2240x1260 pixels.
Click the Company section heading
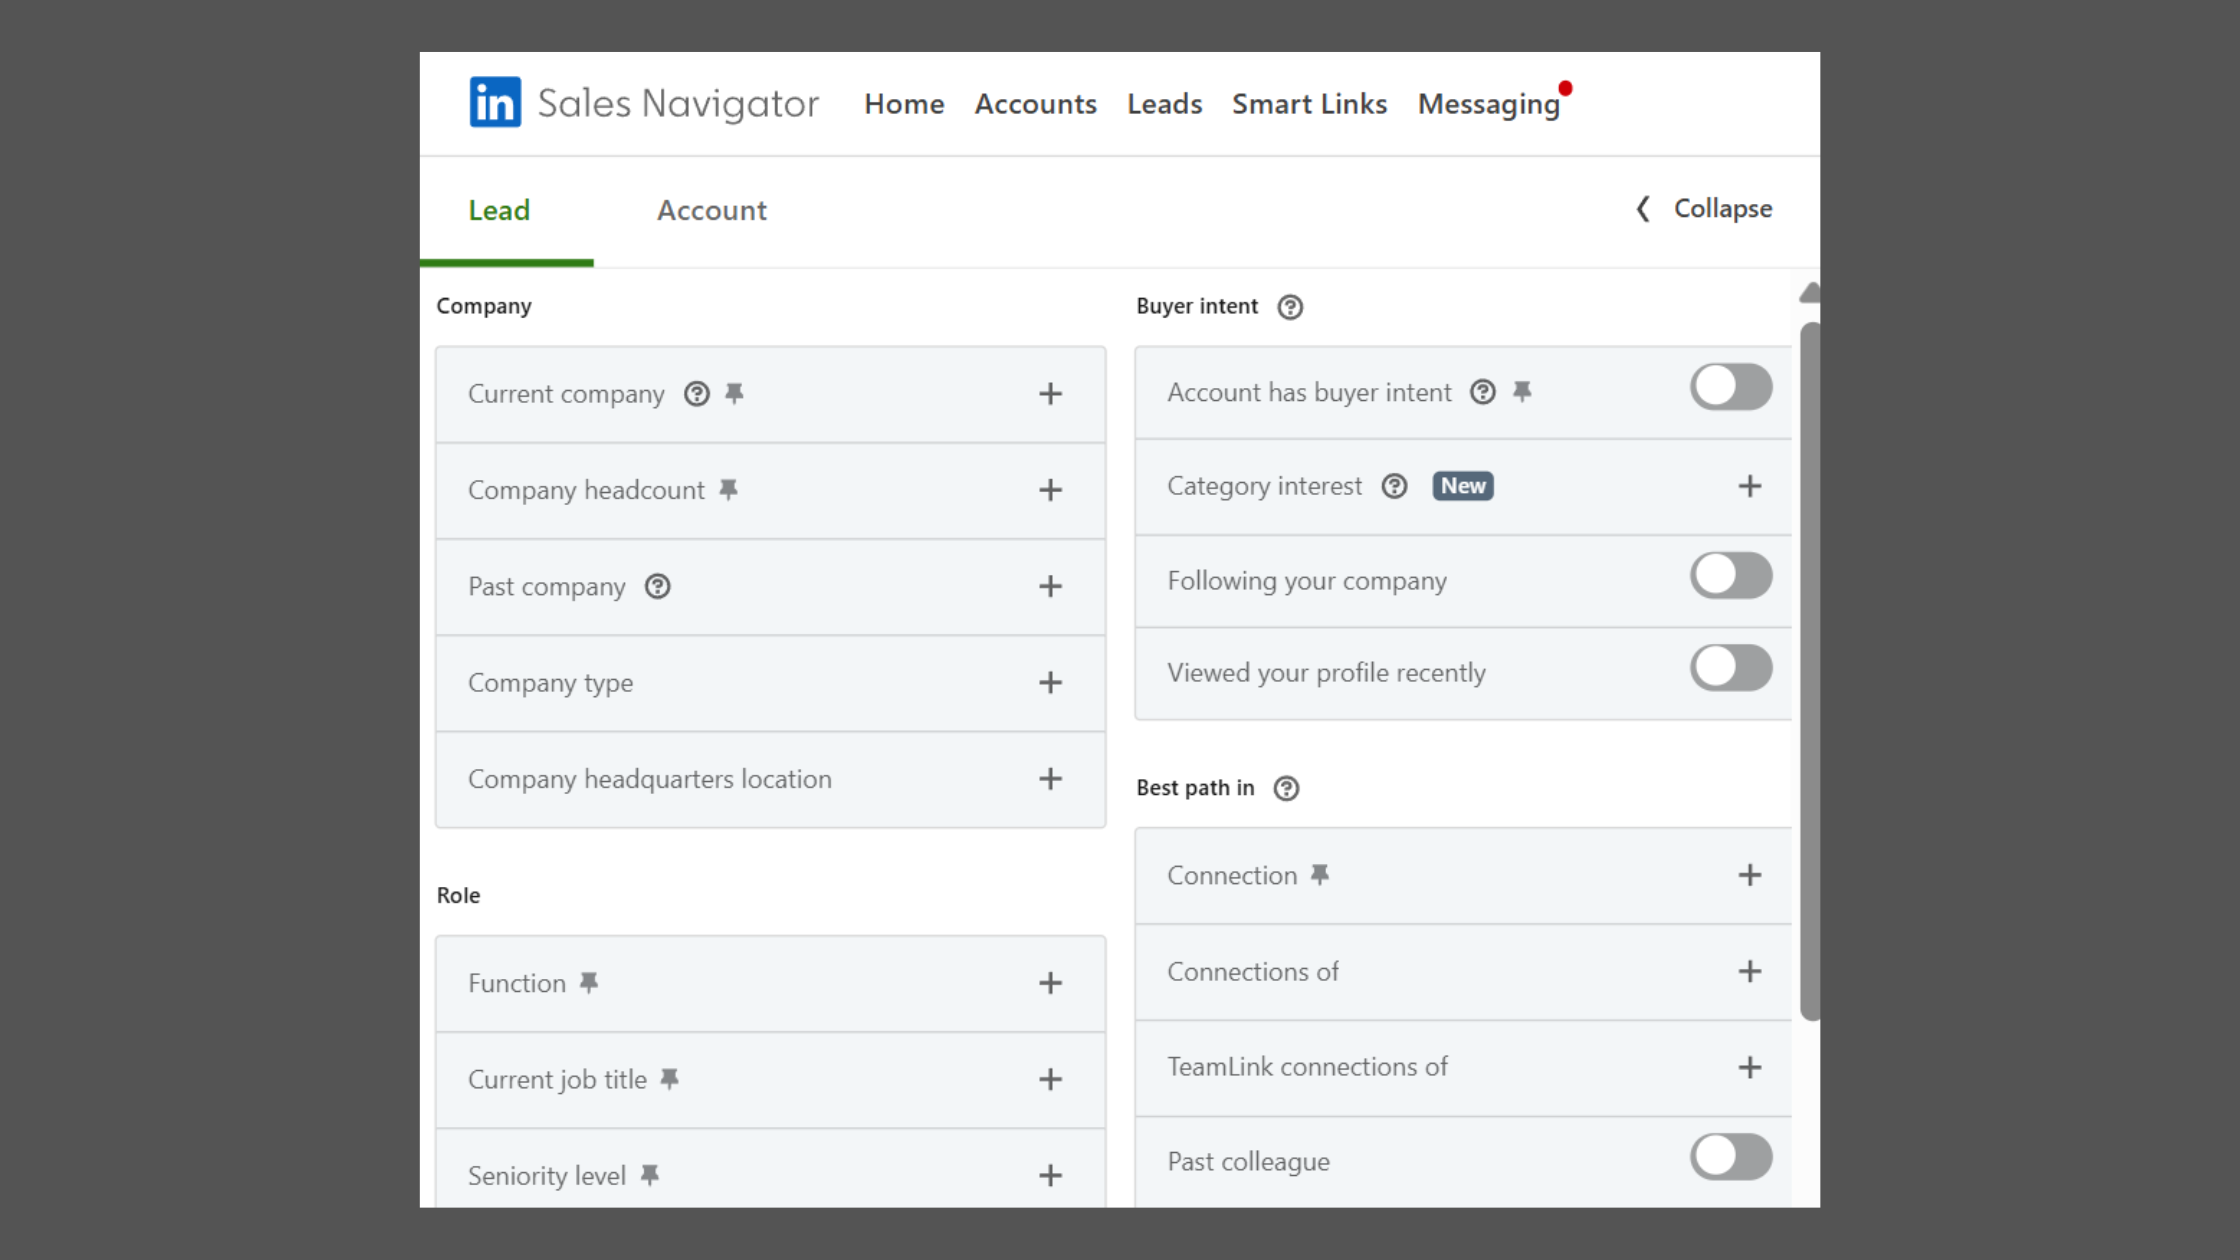pos(484,306)
